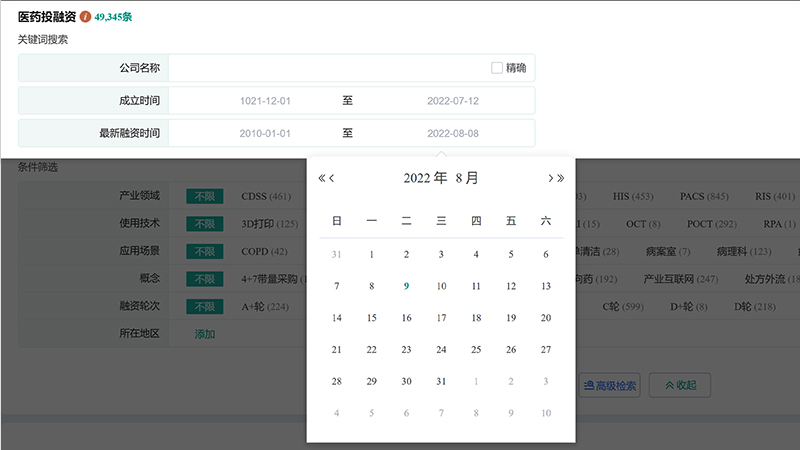
Task: Pick August 28 in the calendar
Action: [x=337, y=381]
